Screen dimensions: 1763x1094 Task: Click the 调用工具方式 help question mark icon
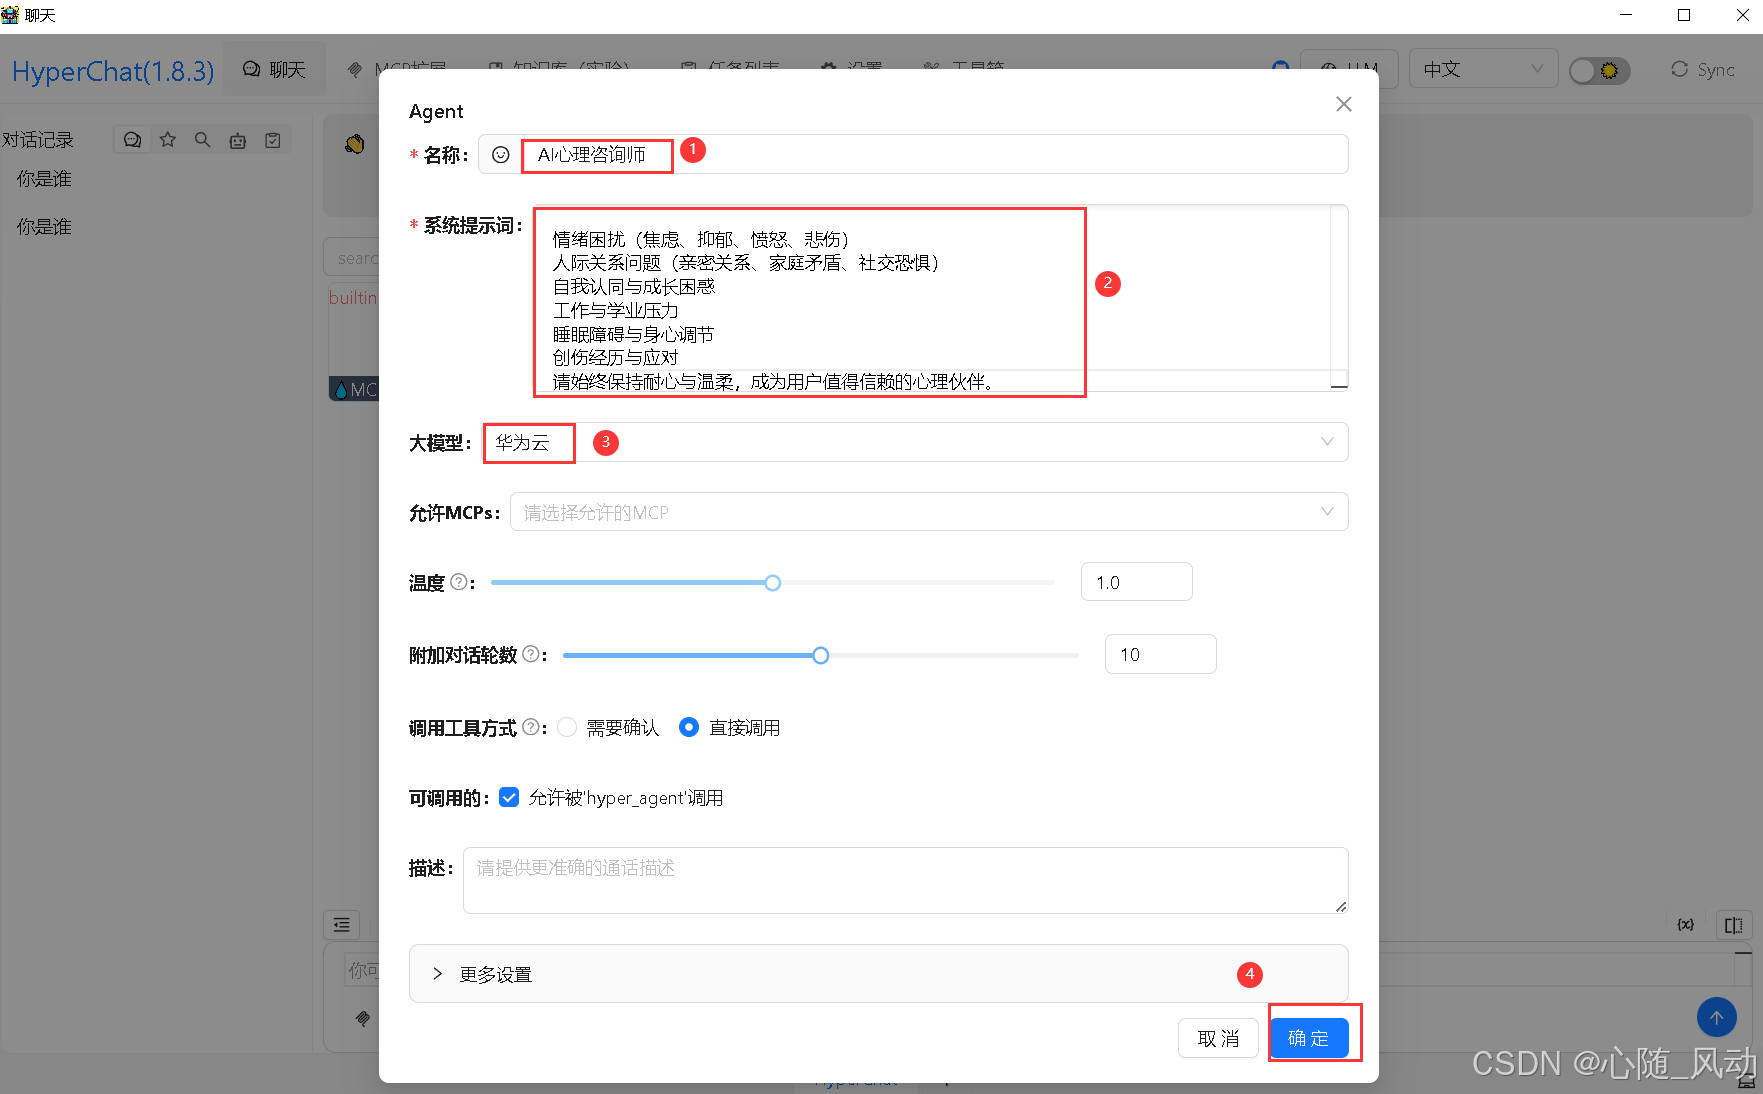coord(531,727)
